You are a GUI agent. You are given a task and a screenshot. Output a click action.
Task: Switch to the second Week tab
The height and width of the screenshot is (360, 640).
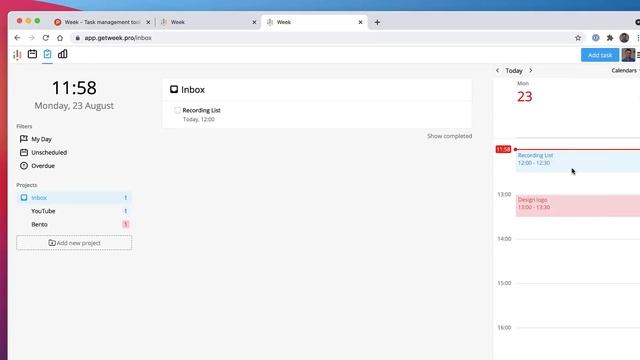208,22
